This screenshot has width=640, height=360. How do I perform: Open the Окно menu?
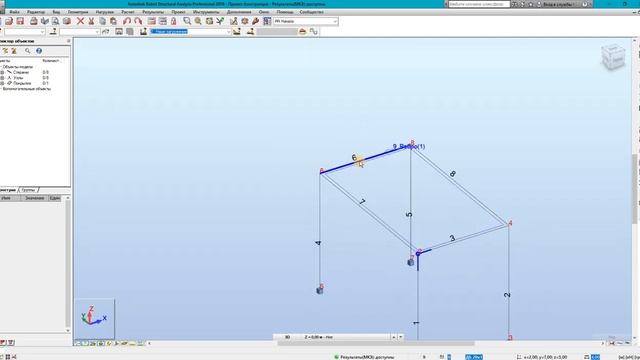264,12
